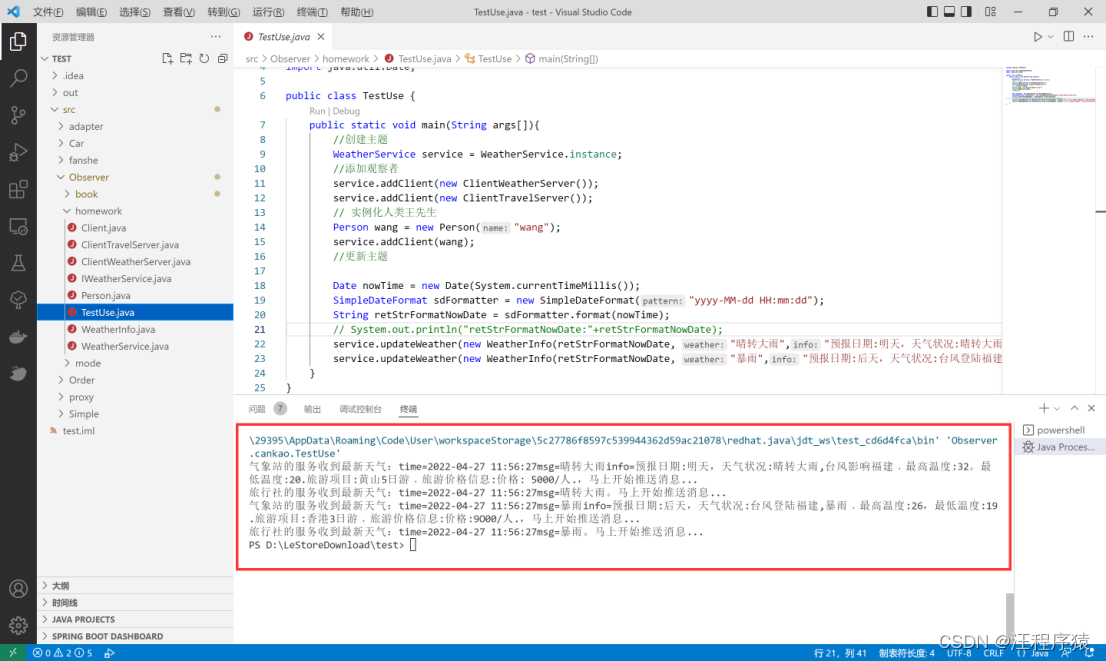Expand the out folder
Viewport: 1106px width, 661px height.
tap(135, 92)
